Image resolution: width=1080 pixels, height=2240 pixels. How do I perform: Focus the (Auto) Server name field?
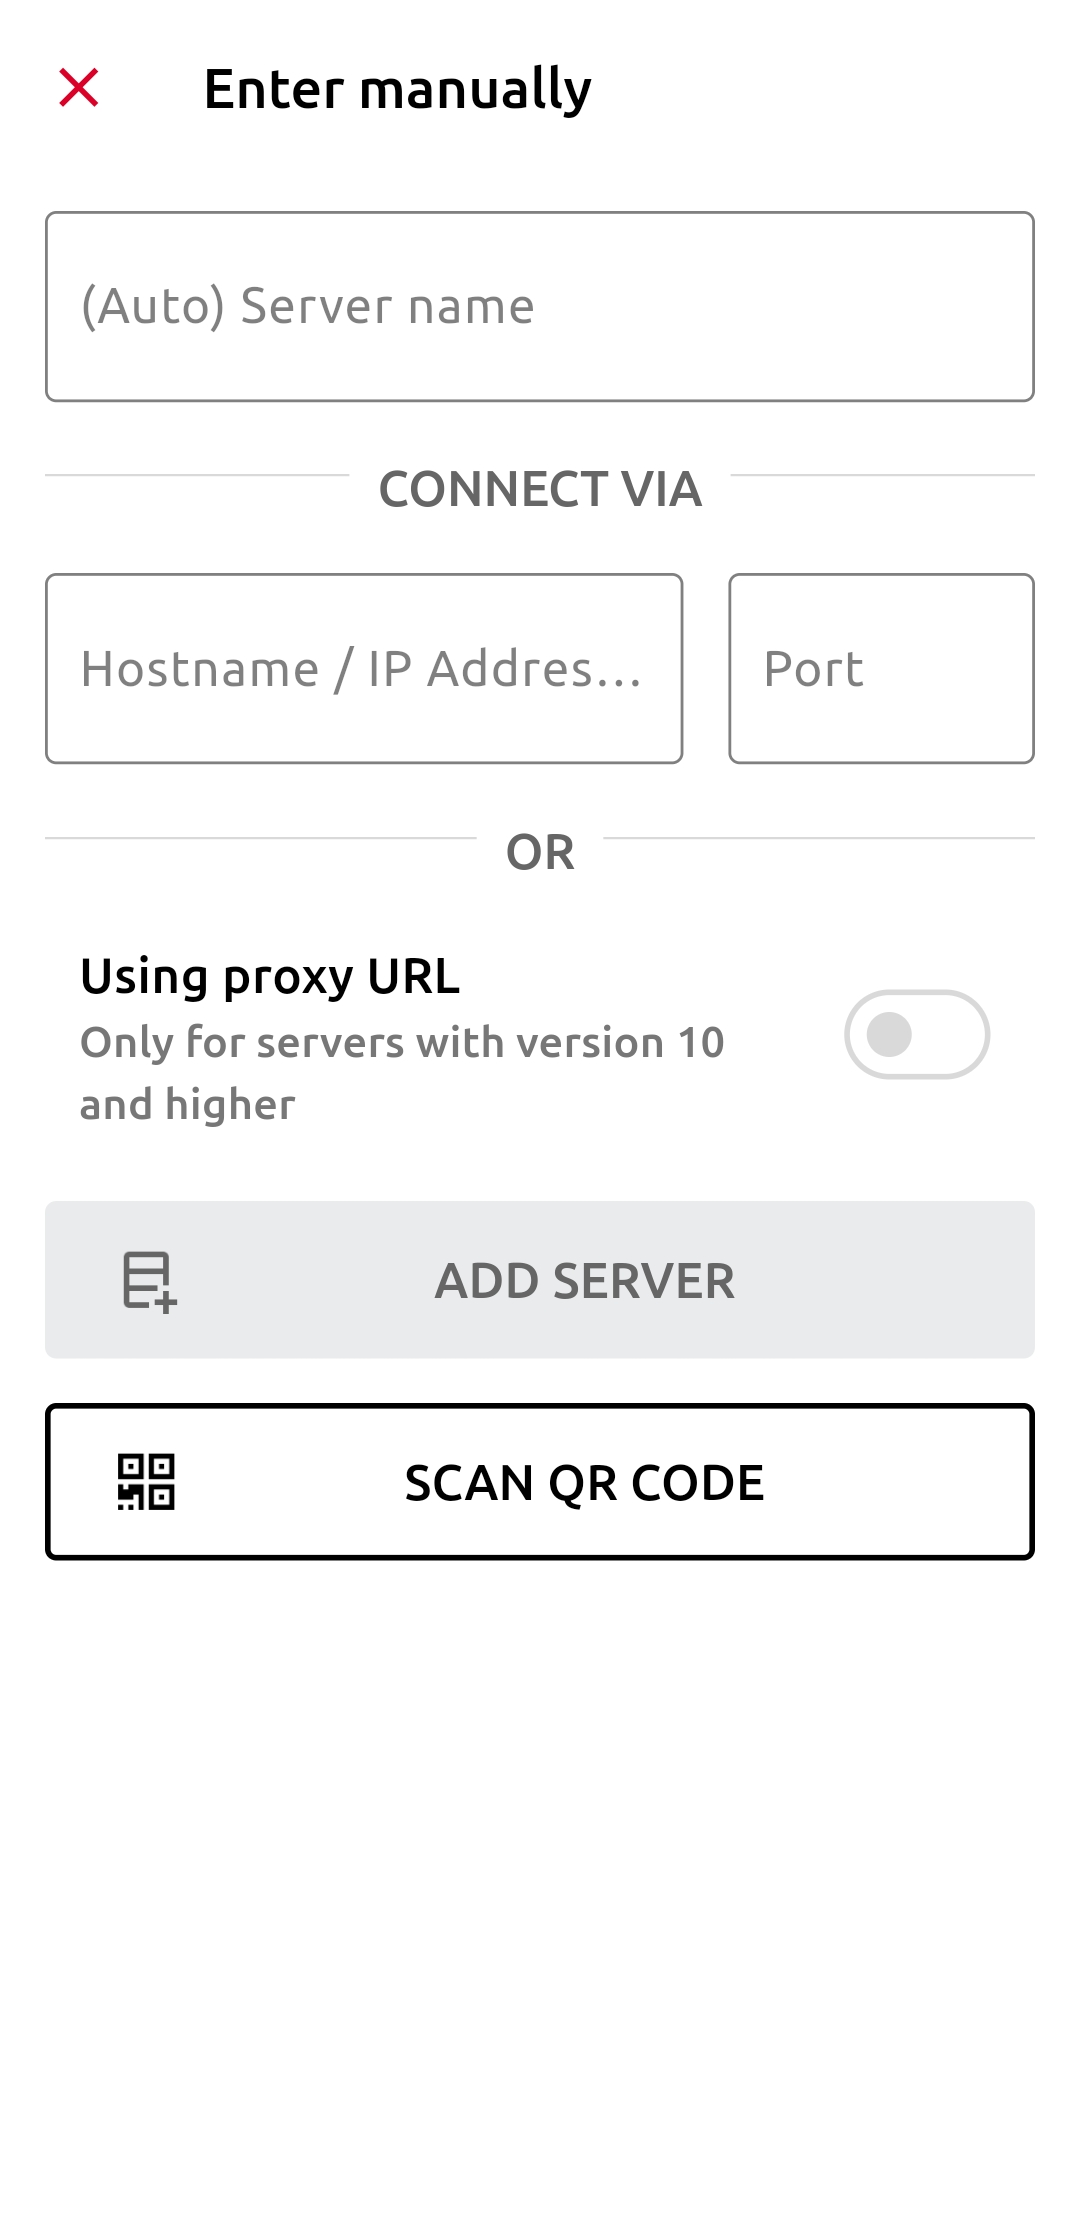pos(540,306)
